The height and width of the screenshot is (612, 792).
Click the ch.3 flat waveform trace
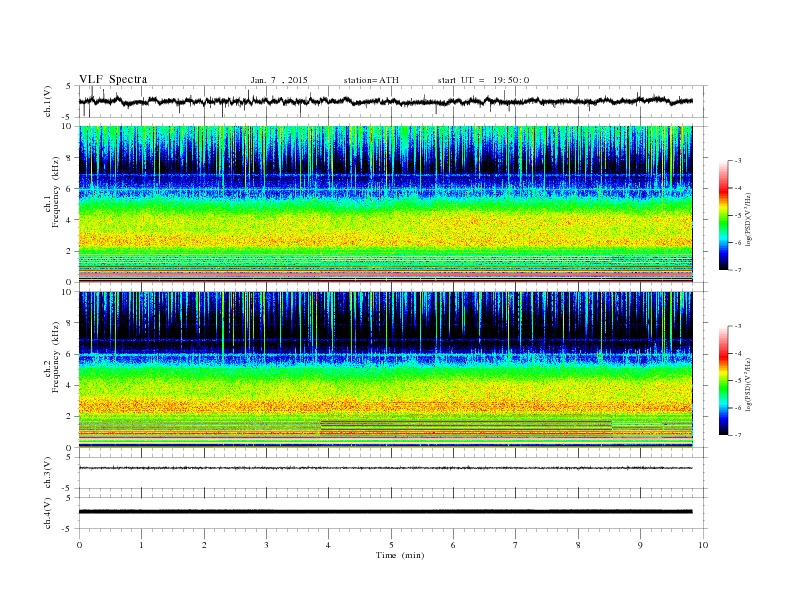point(385,468)
